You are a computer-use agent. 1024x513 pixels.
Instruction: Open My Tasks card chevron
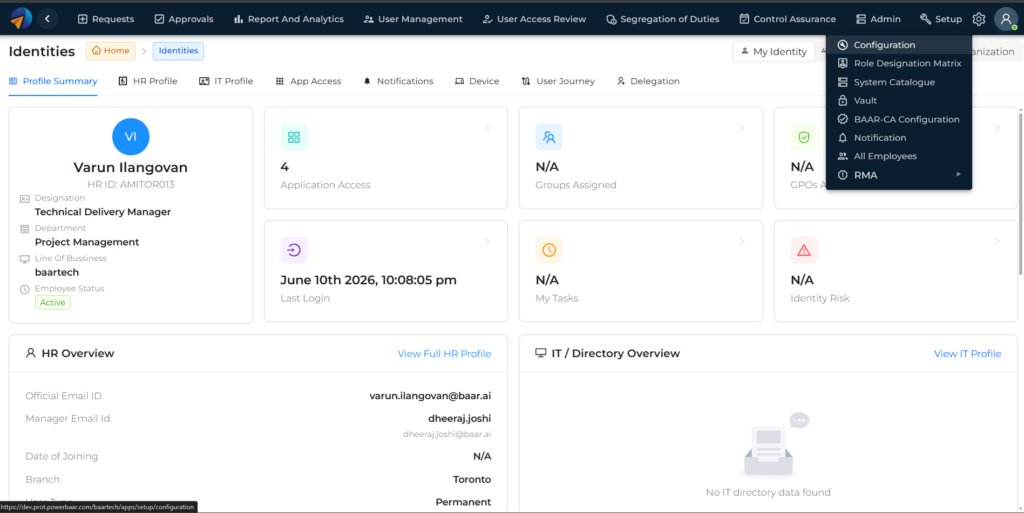pos(742,241)
